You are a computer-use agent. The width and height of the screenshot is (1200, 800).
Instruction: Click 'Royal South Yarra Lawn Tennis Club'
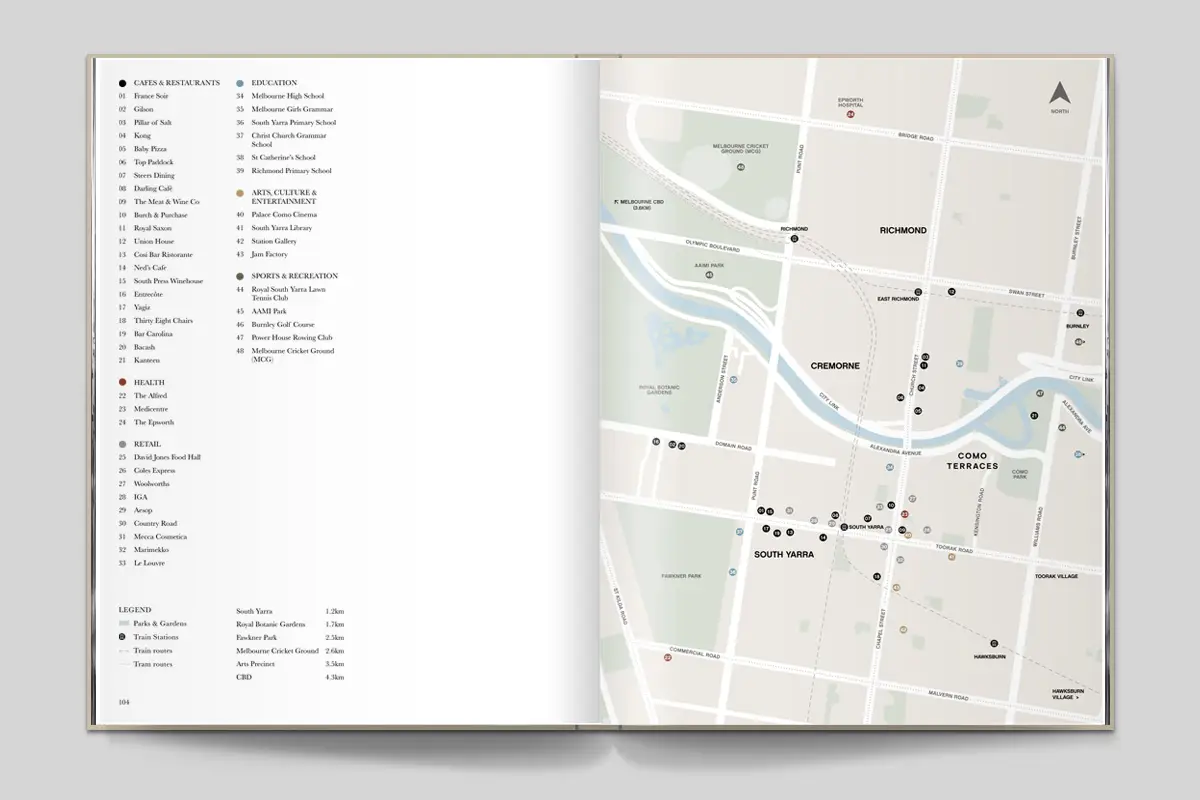pyautogui.click(x=289, y=294)
